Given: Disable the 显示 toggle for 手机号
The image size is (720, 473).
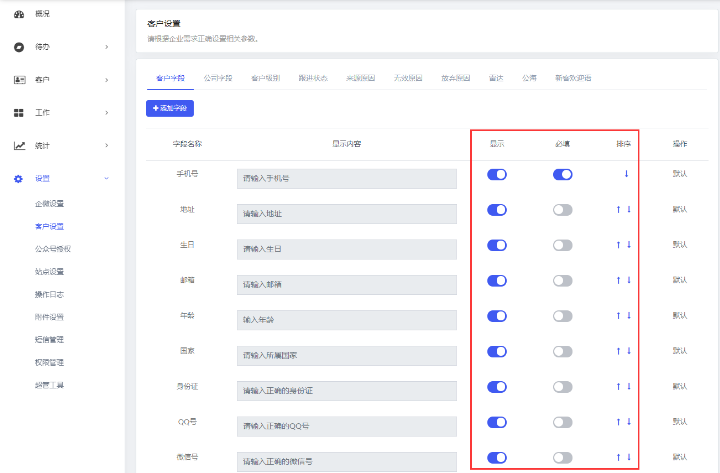Looking at the screenshot, I should tap(497, 174).
